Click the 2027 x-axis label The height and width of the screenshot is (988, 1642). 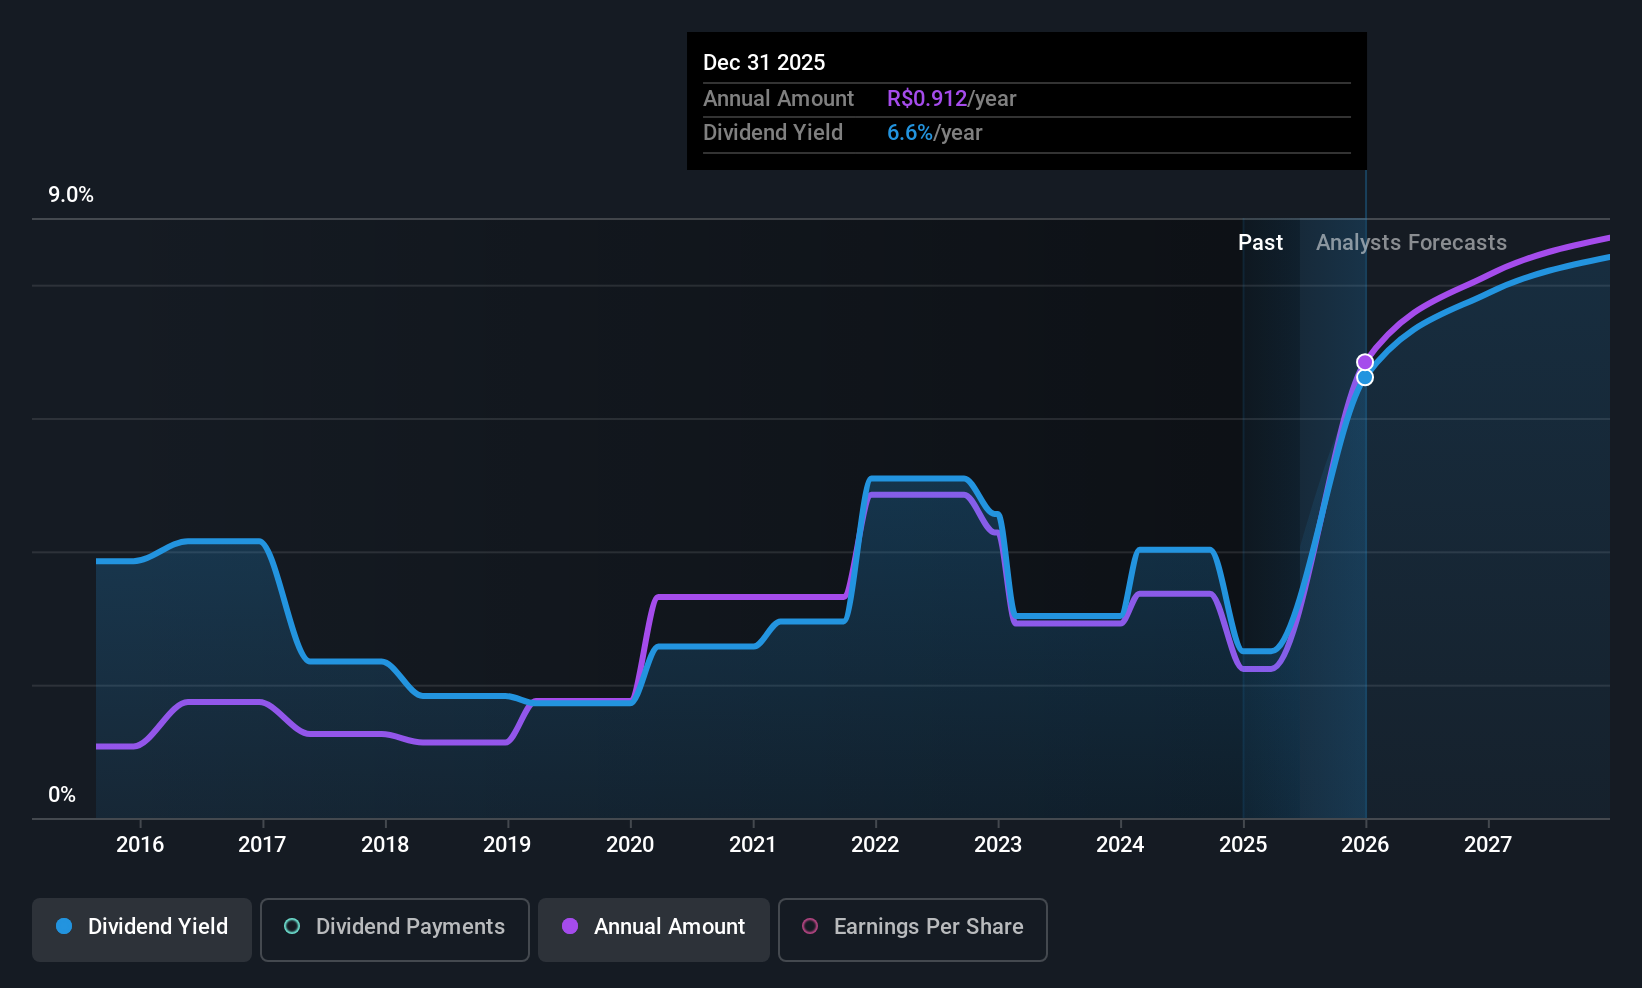[x=1488, y=844]
